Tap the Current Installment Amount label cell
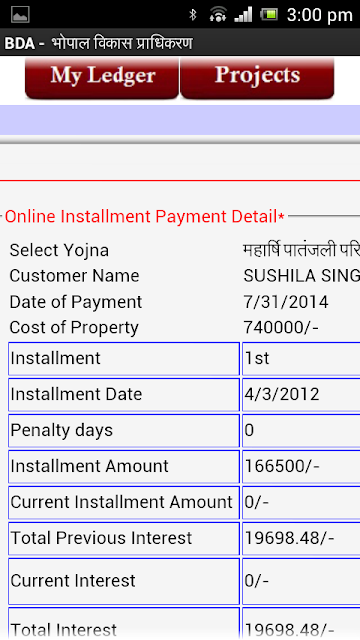 (x=124, y=502)
